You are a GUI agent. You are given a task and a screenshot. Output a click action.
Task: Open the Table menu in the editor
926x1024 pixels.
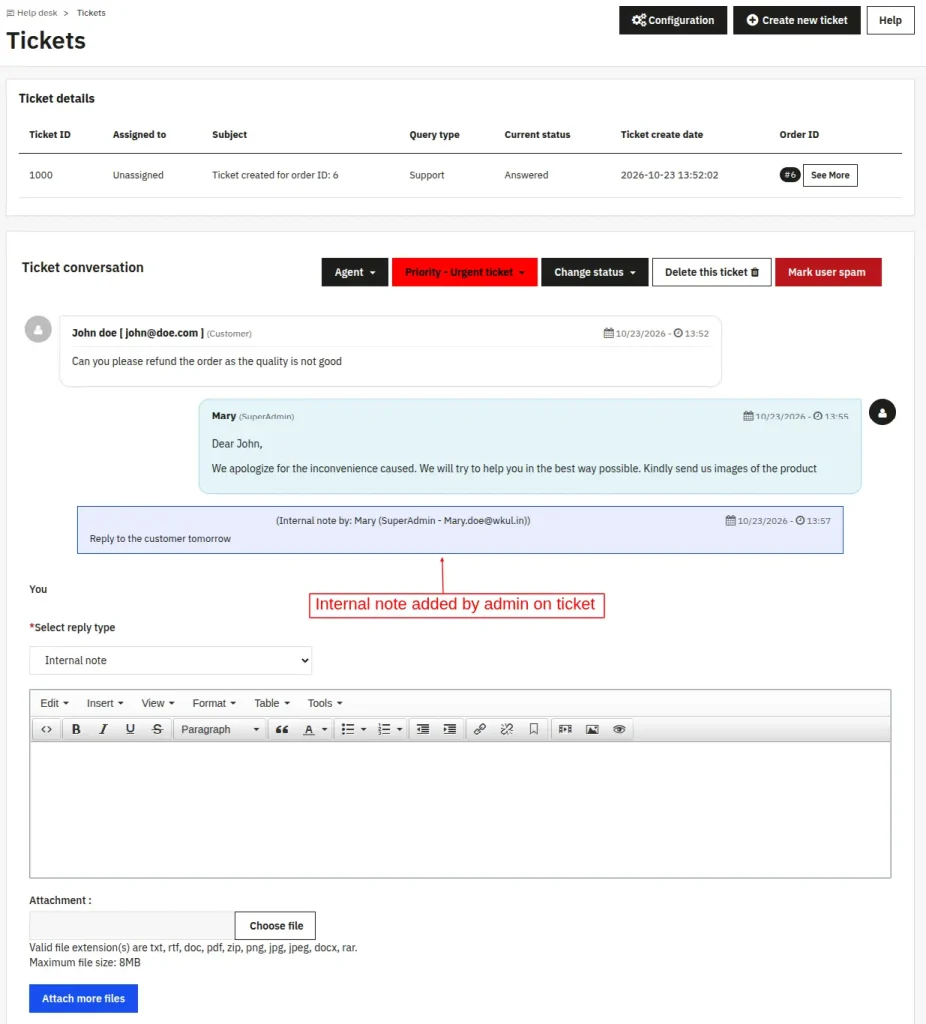[272, 703]
